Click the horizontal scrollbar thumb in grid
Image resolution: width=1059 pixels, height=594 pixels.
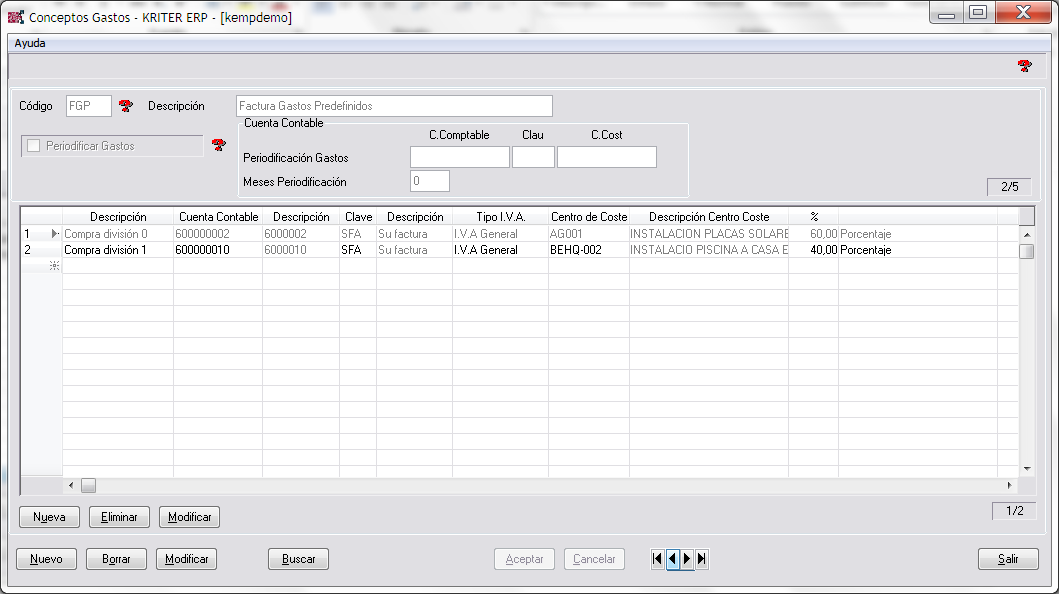tap(88, 485)
